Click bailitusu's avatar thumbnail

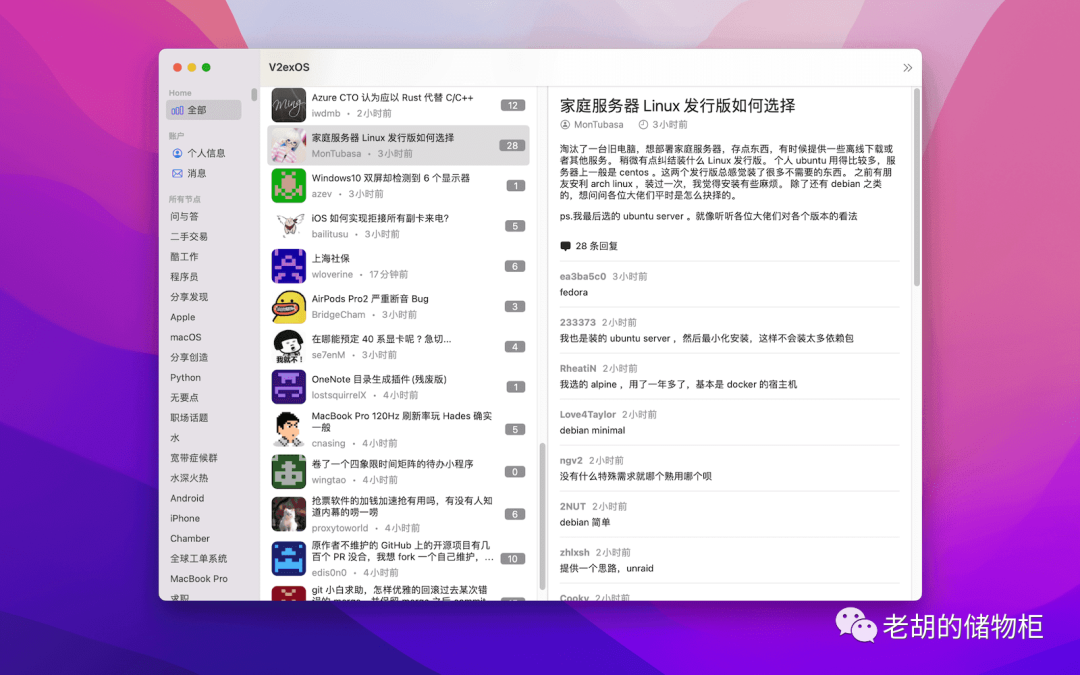click(x=289, y=226)
